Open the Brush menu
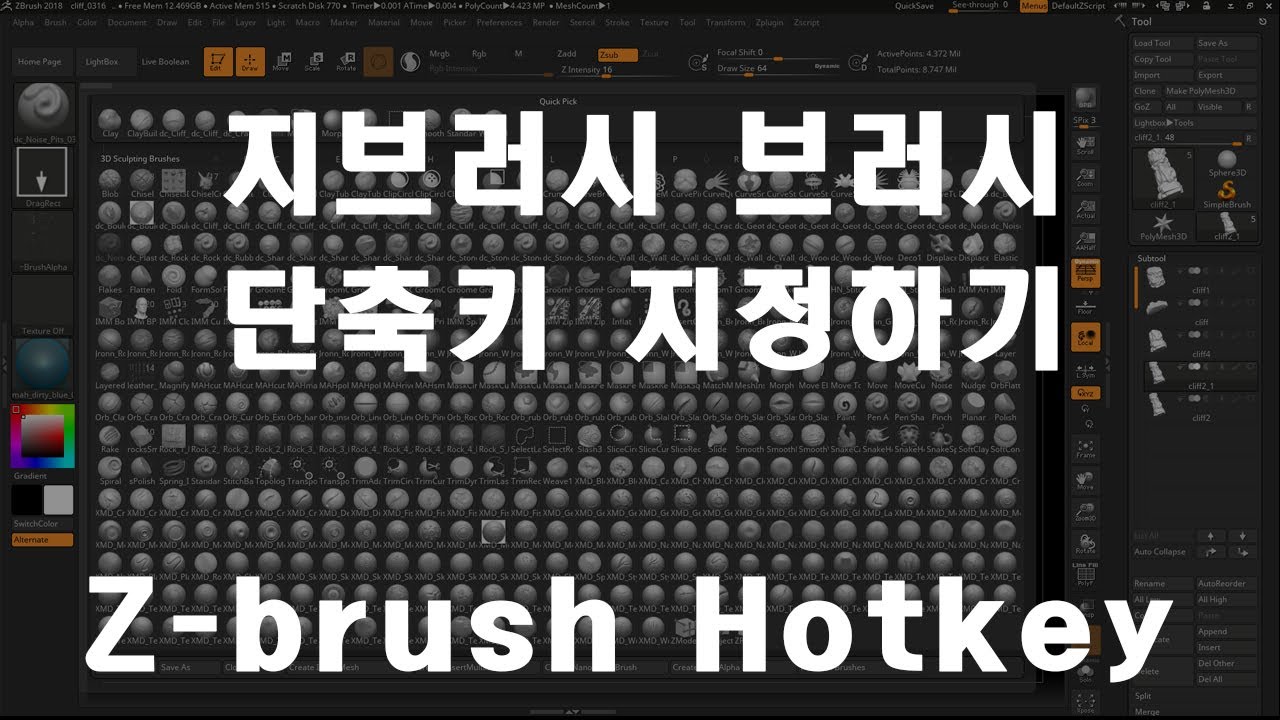The width and height of the screenshot is (1280, 720). tap(56, 22)
